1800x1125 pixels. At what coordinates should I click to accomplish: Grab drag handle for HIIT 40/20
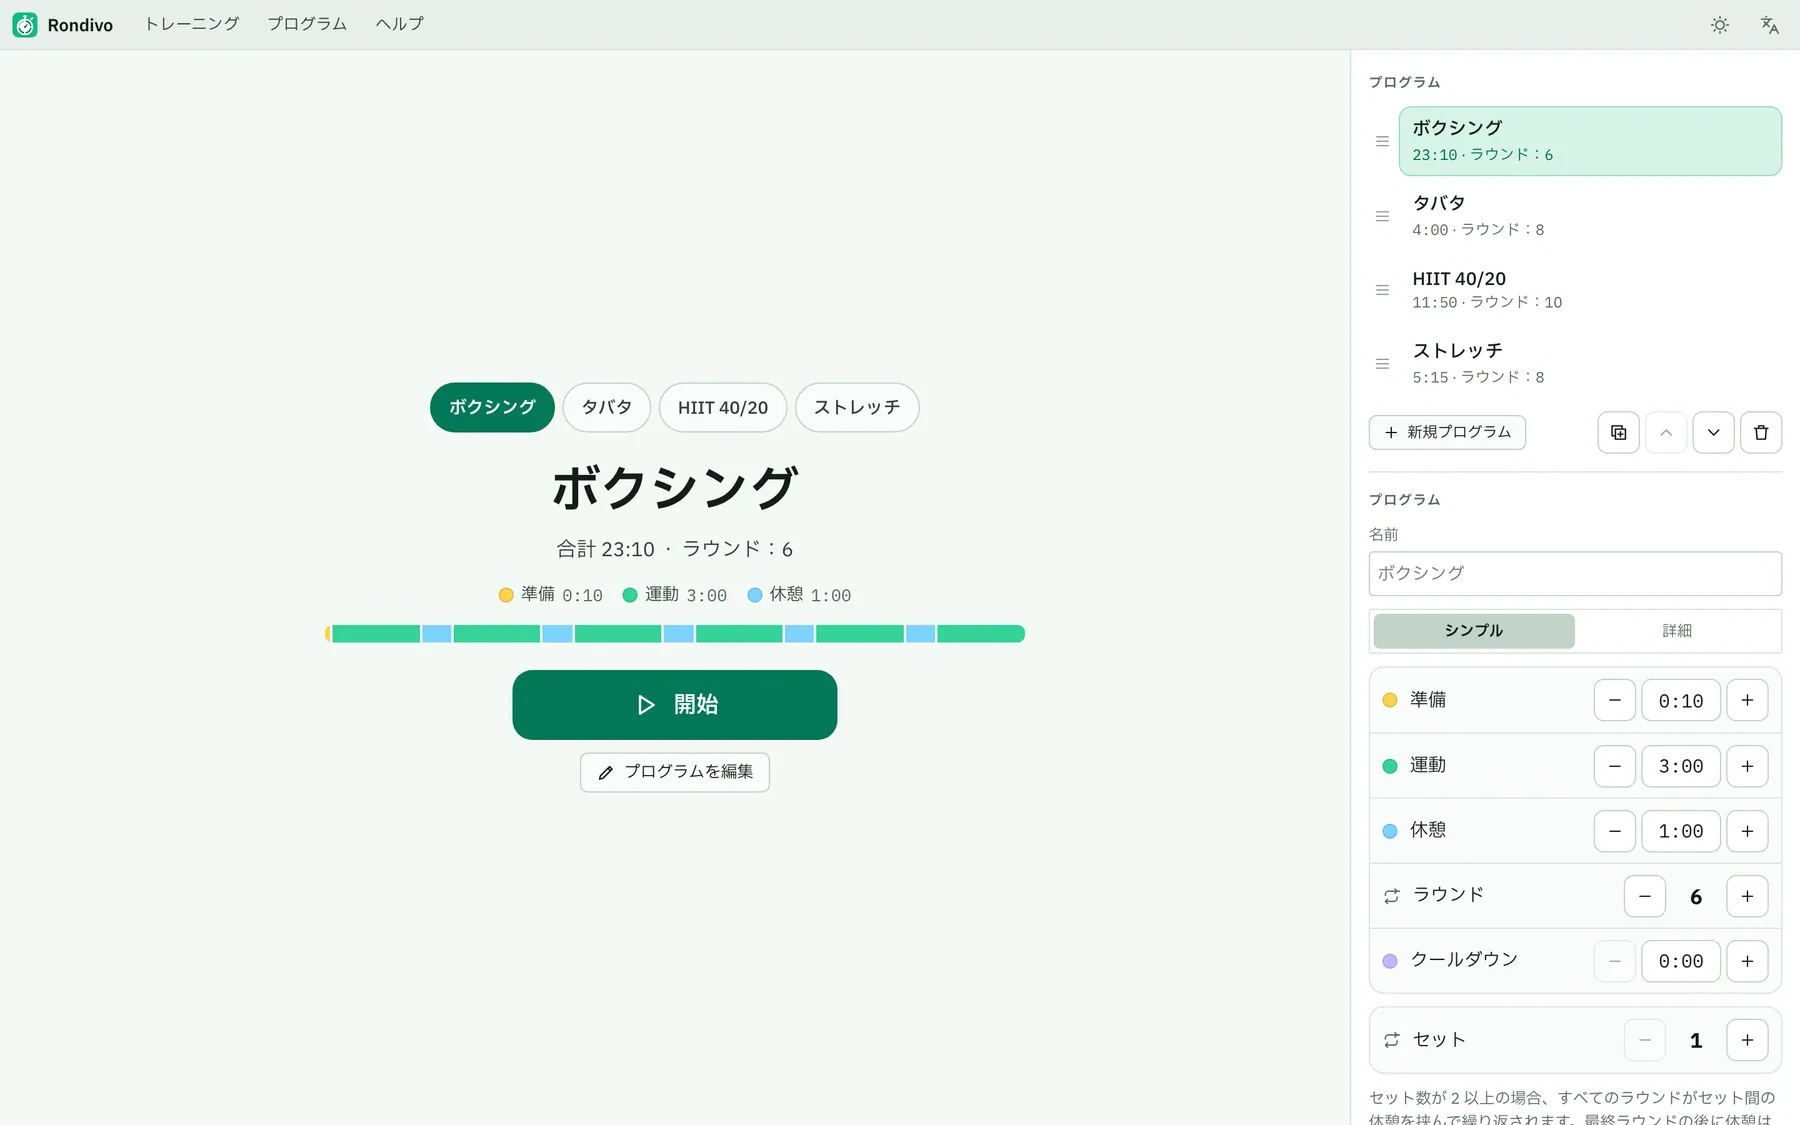click(x=1382, y=290)
